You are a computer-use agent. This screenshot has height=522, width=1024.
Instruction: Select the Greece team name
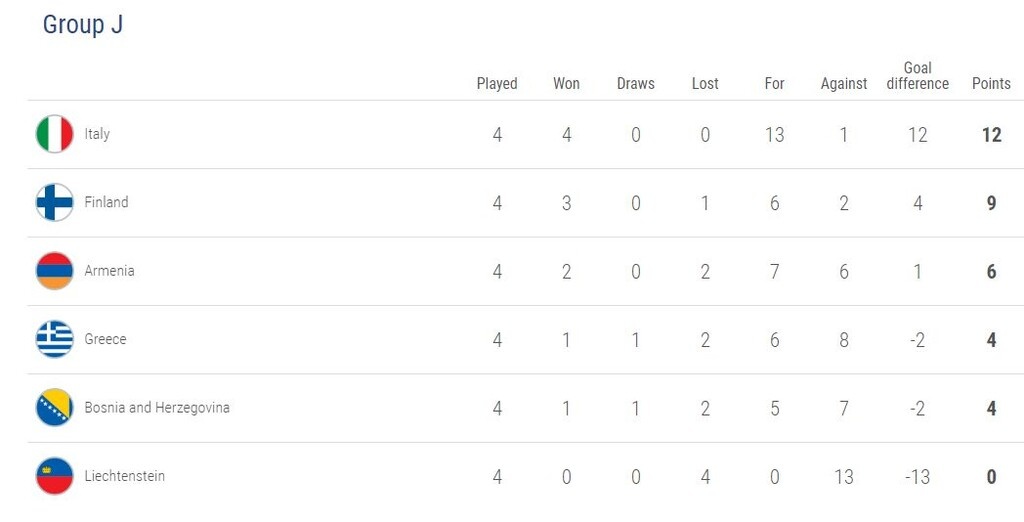pos(105,339)
